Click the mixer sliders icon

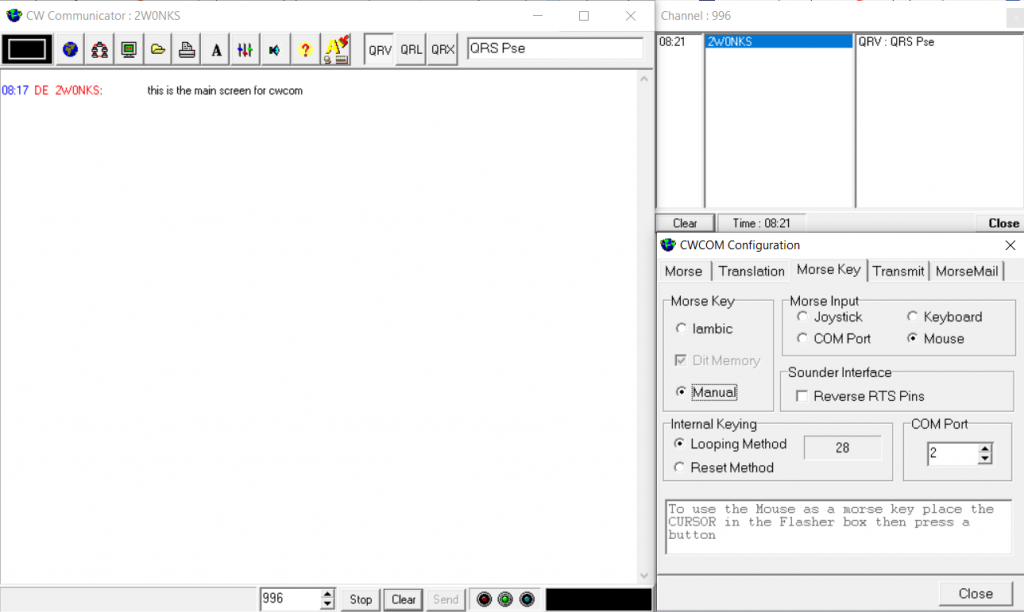coord(244,48)
